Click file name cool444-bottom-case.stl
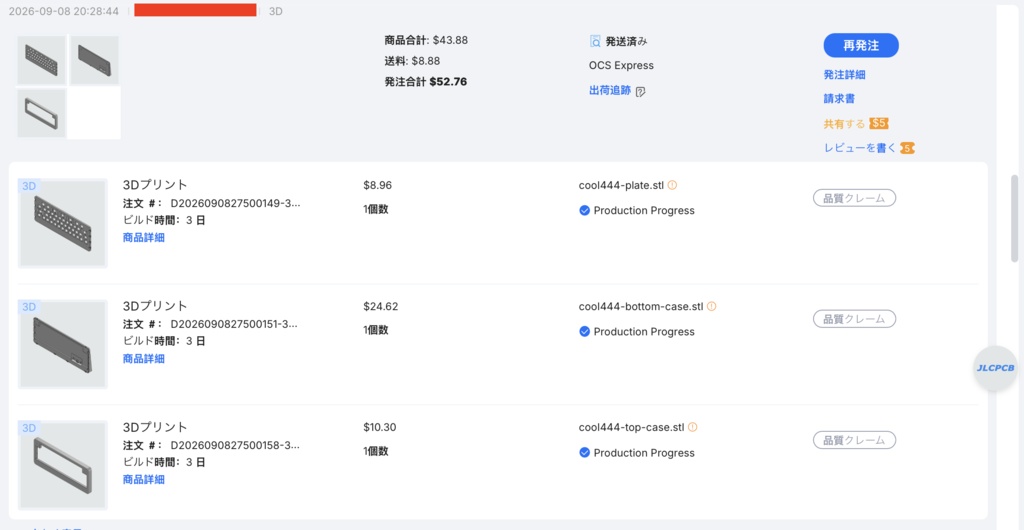The width and height of the screenshot is (1024, 530). (641, 305)
